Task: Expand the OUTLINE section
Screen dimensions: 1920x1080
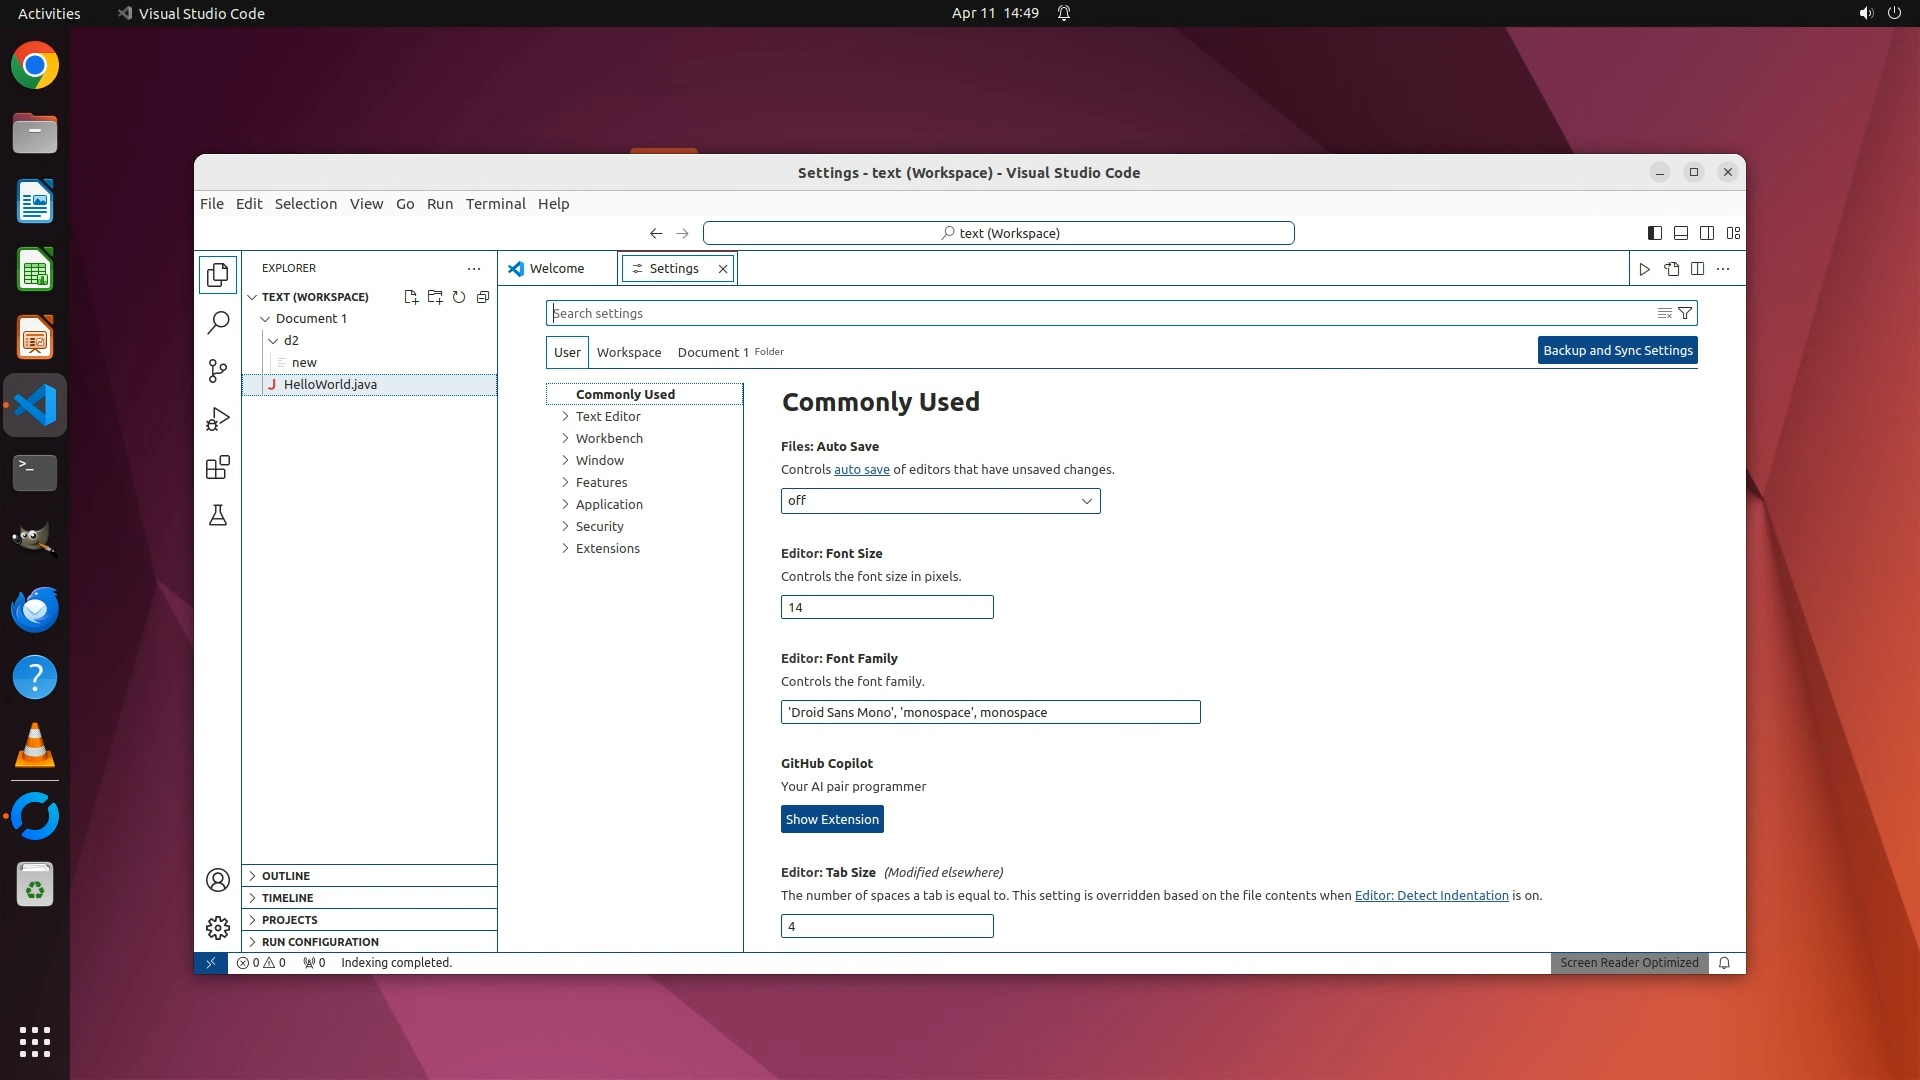Action: click(286, 876)
